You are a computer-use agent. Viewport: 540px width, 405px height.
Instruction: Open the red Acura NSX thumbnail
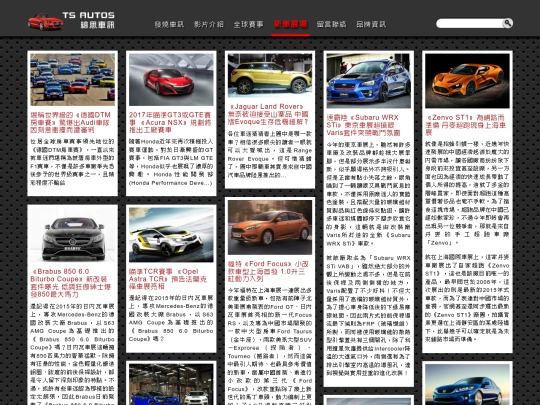(x=171, y=80)
